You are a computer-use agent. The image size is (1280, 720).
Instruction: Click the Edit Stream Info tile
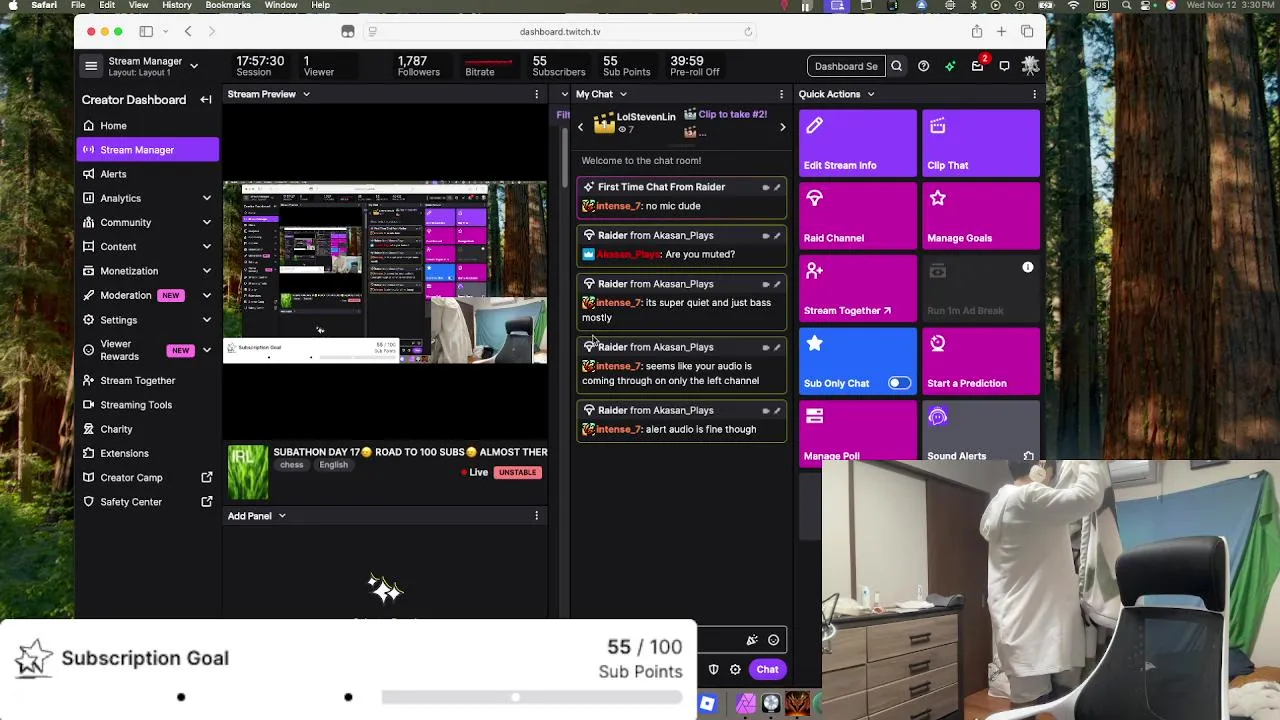tap(858, 144)
